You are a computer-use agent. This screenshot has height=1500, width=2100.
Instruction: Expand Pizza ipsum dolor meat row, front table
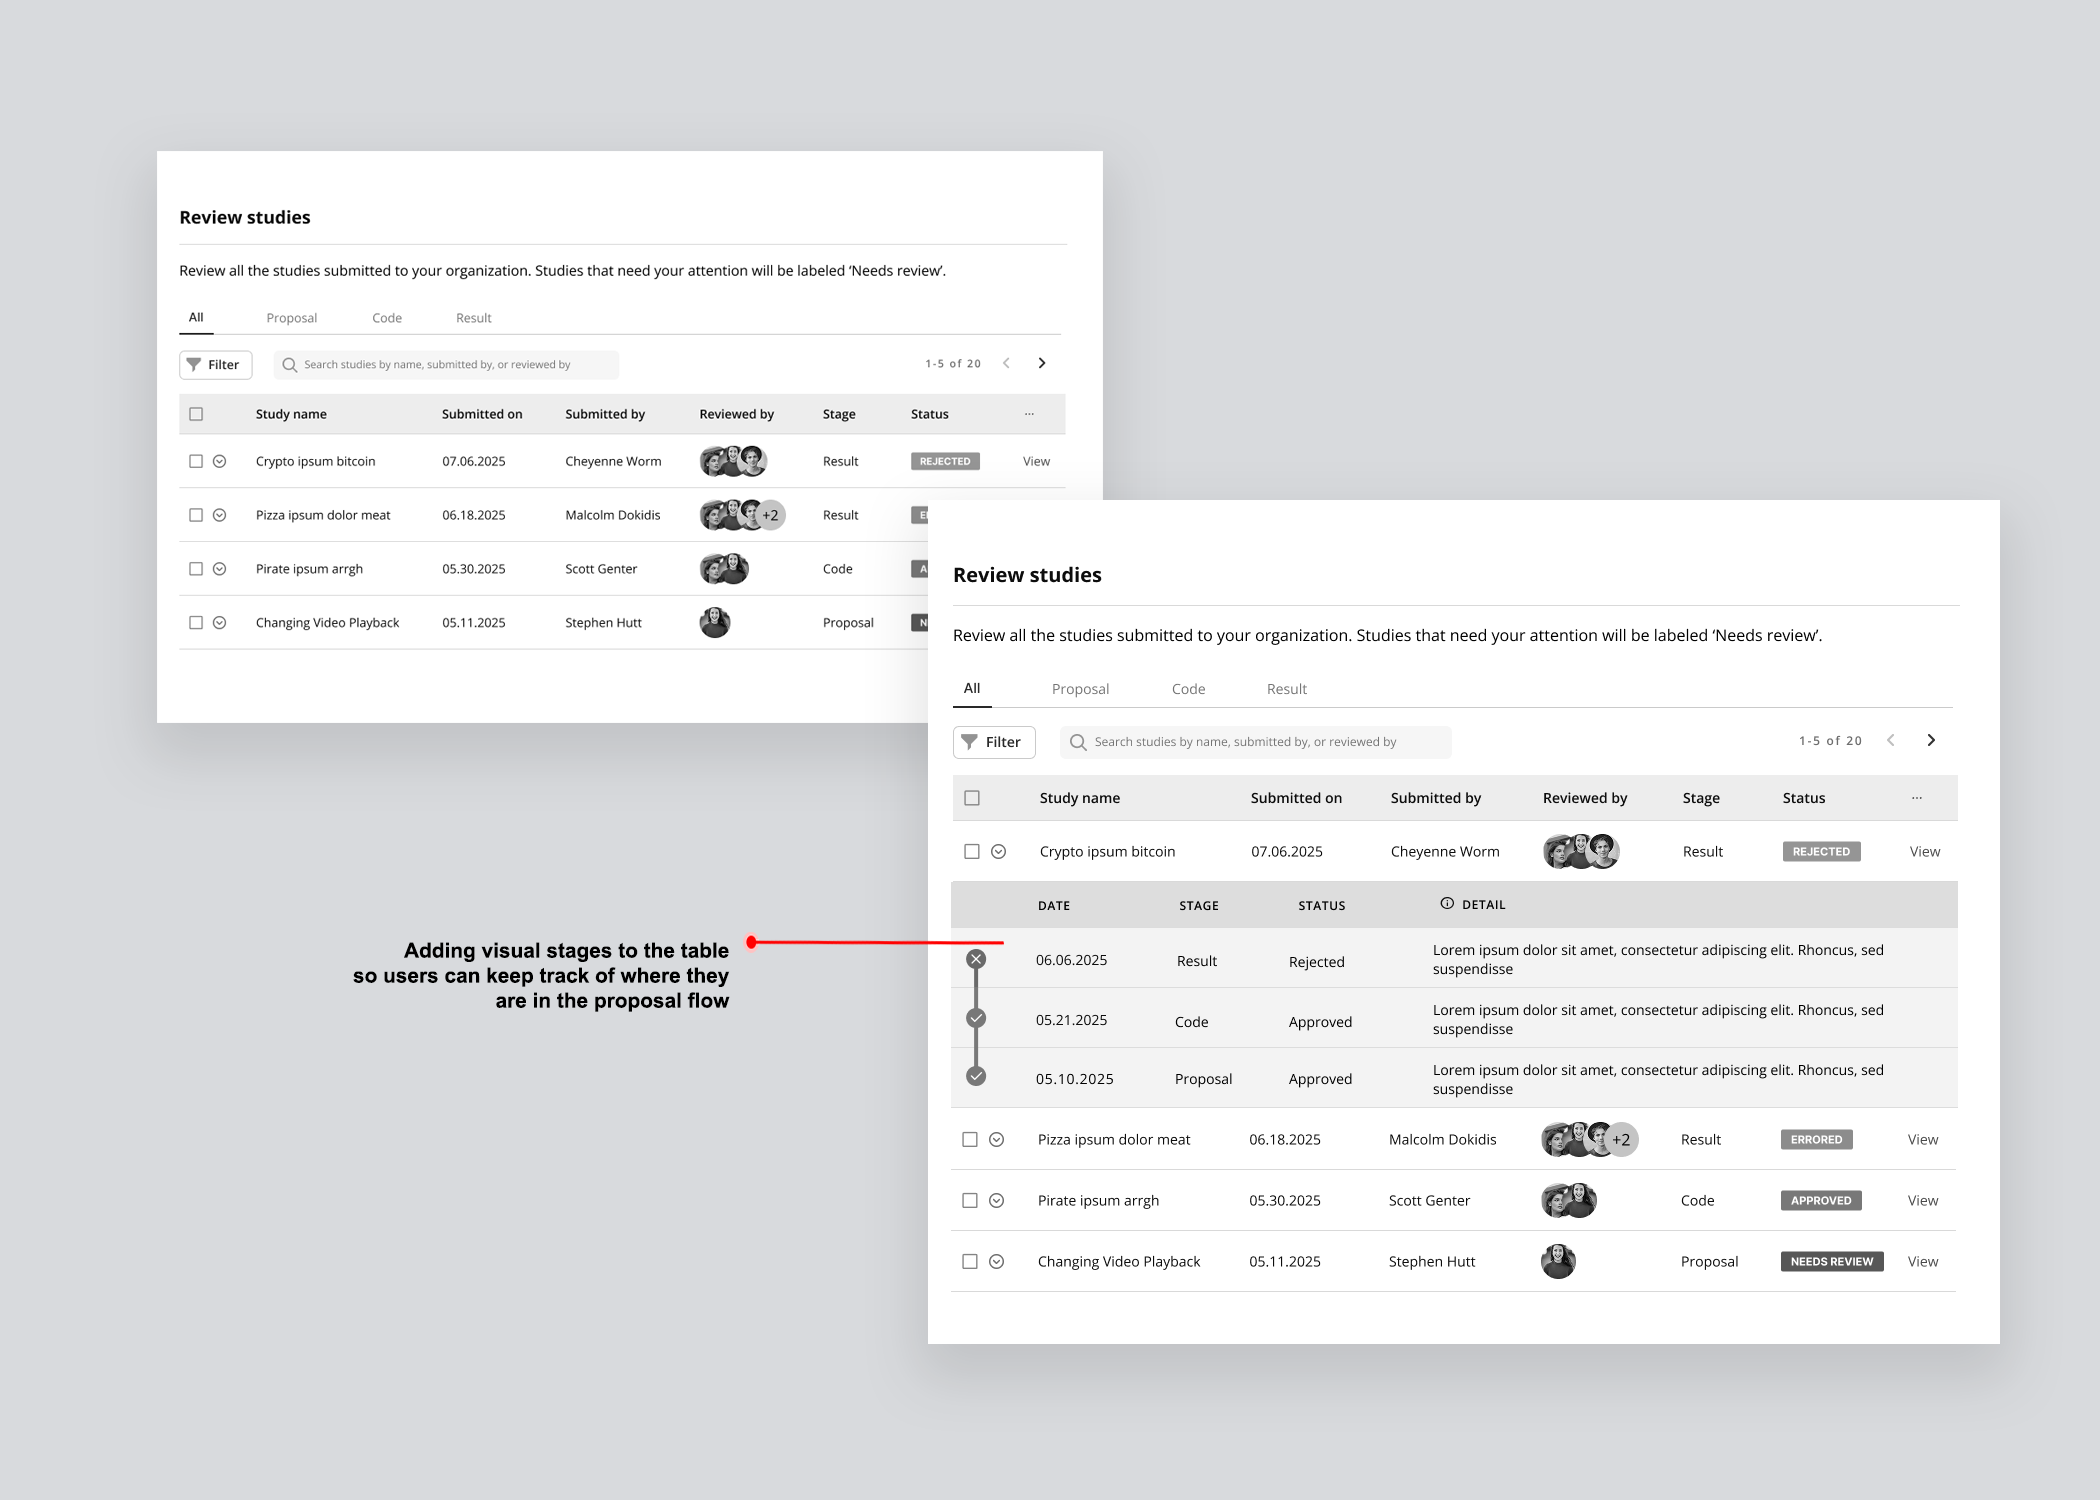(x=996, y=1139)
